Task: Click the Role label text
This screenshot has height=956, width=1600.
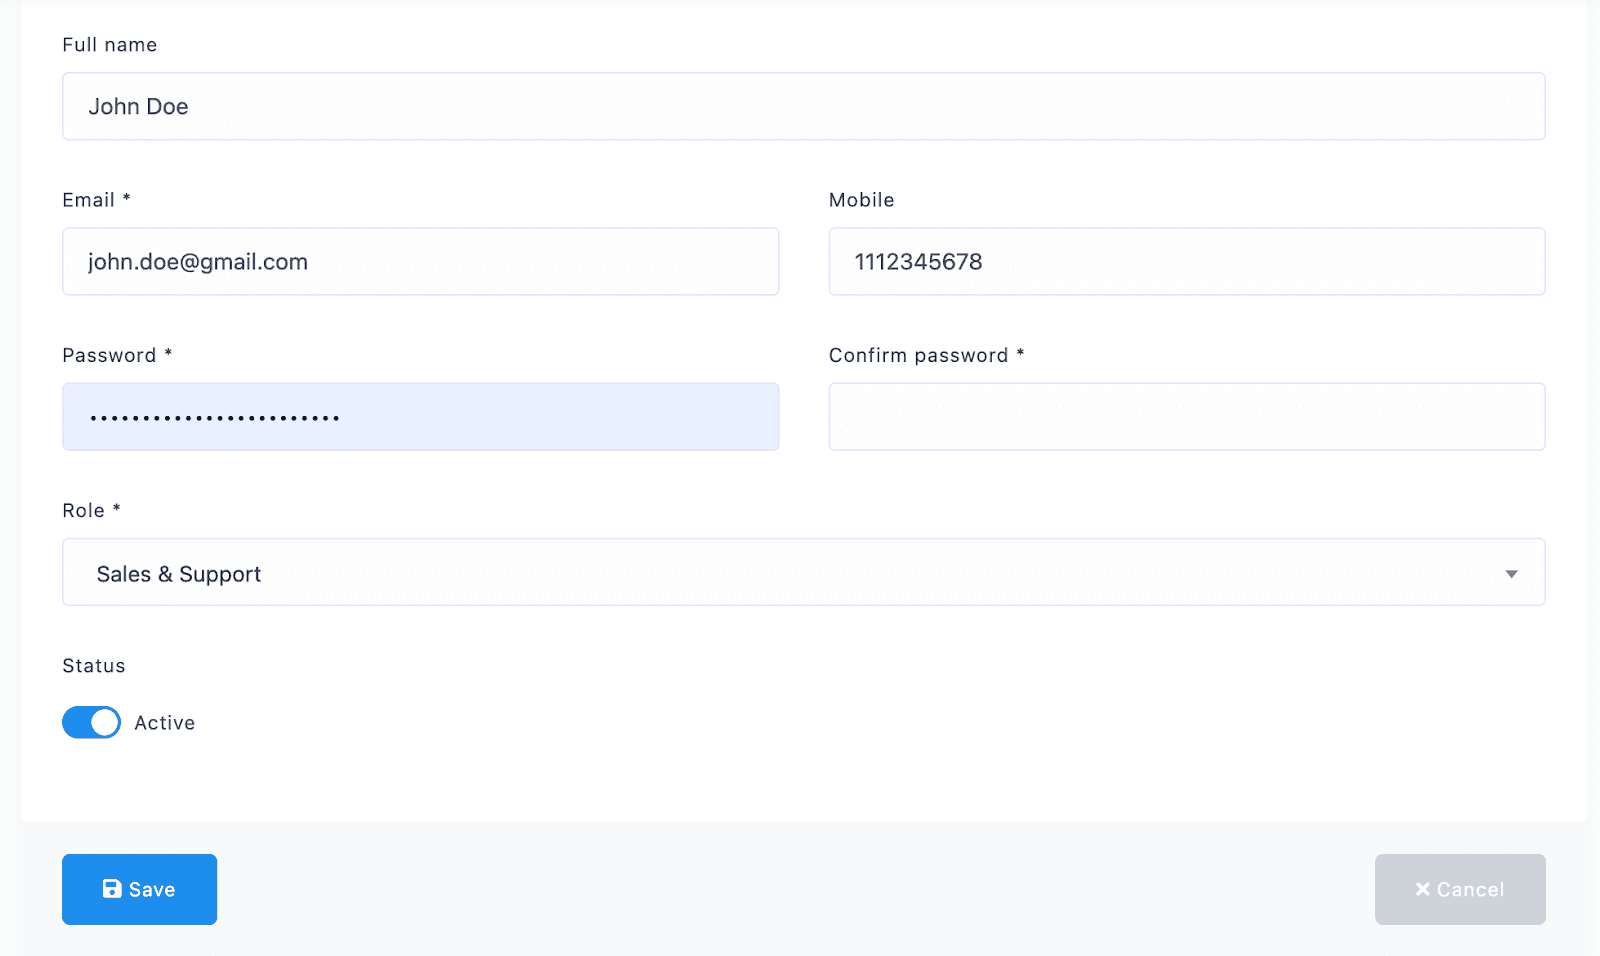Action: pyautogui.click(x=84, y=511)
